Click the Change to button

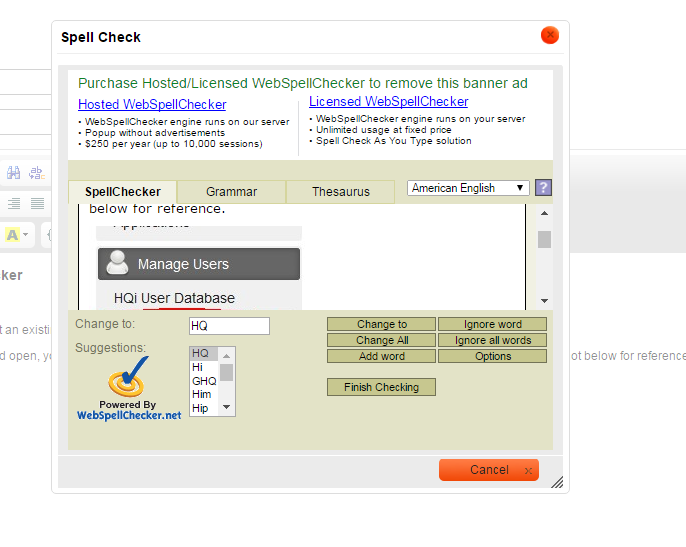click(x=382, y=324)
